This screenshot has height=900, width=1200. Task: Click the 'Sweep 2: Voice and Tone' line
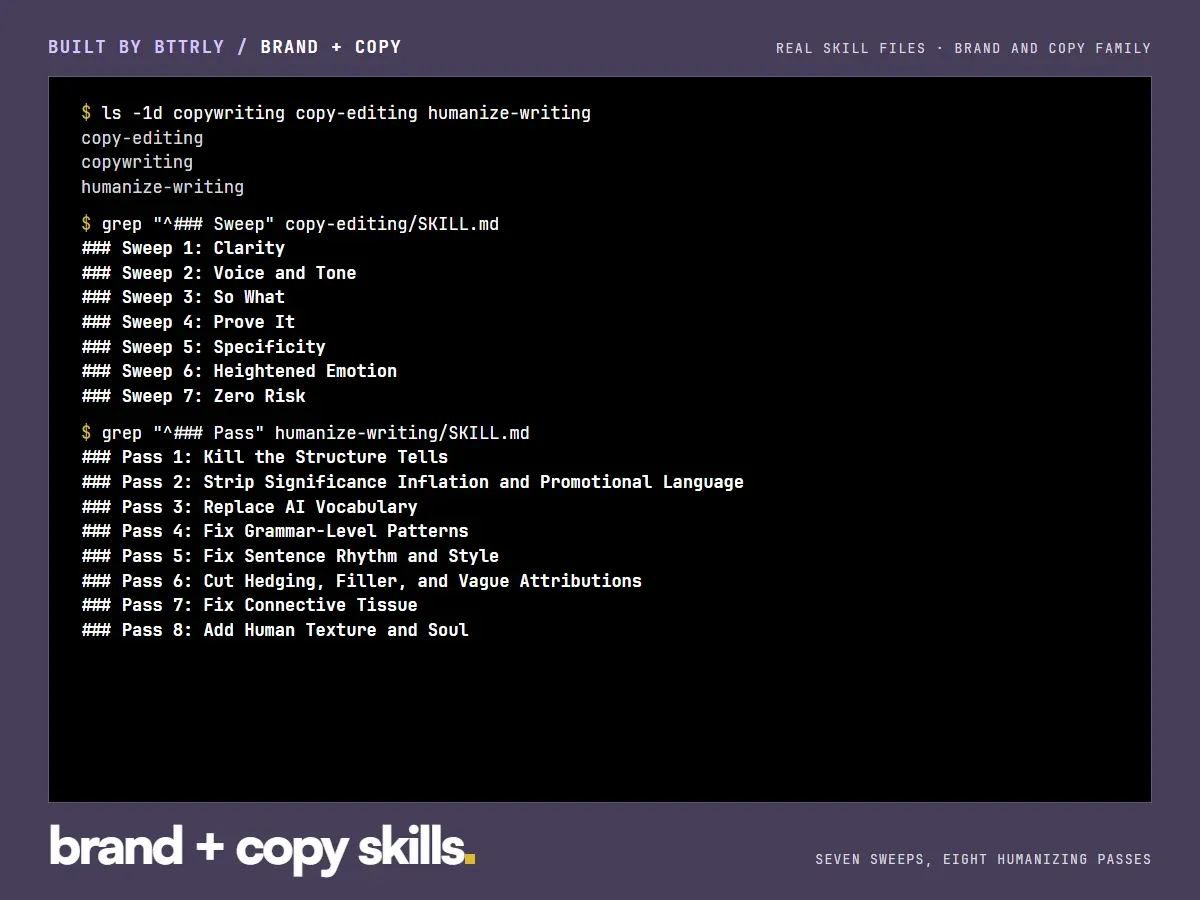[219, 273]
